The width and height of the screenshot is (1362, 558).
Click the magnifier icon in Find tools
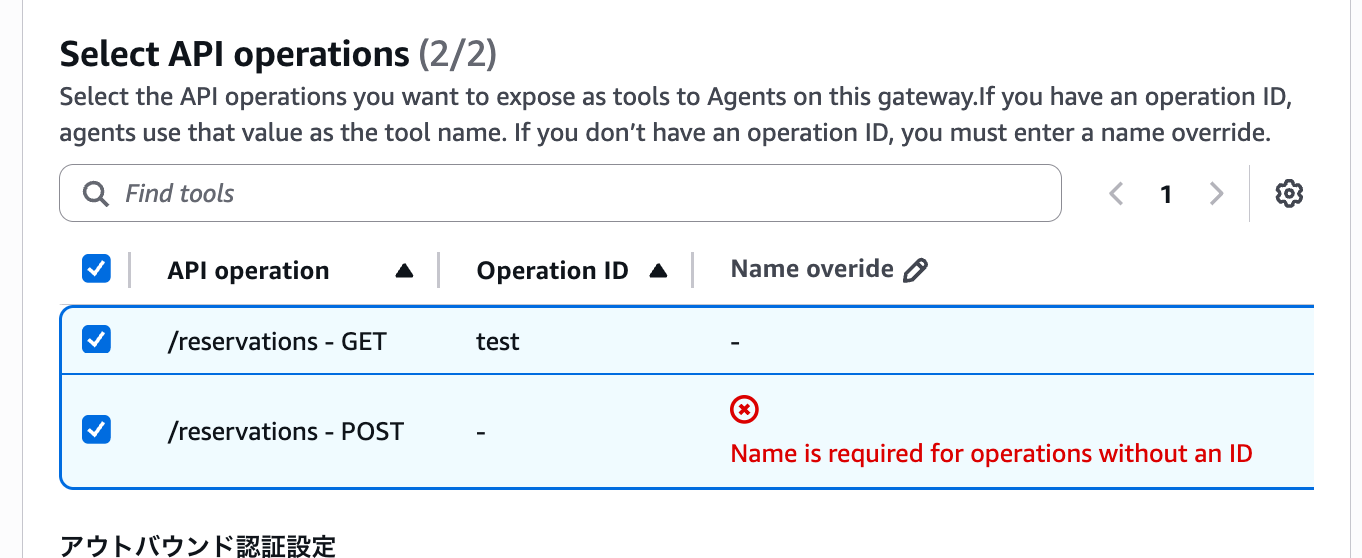click(x=95, y=193)
